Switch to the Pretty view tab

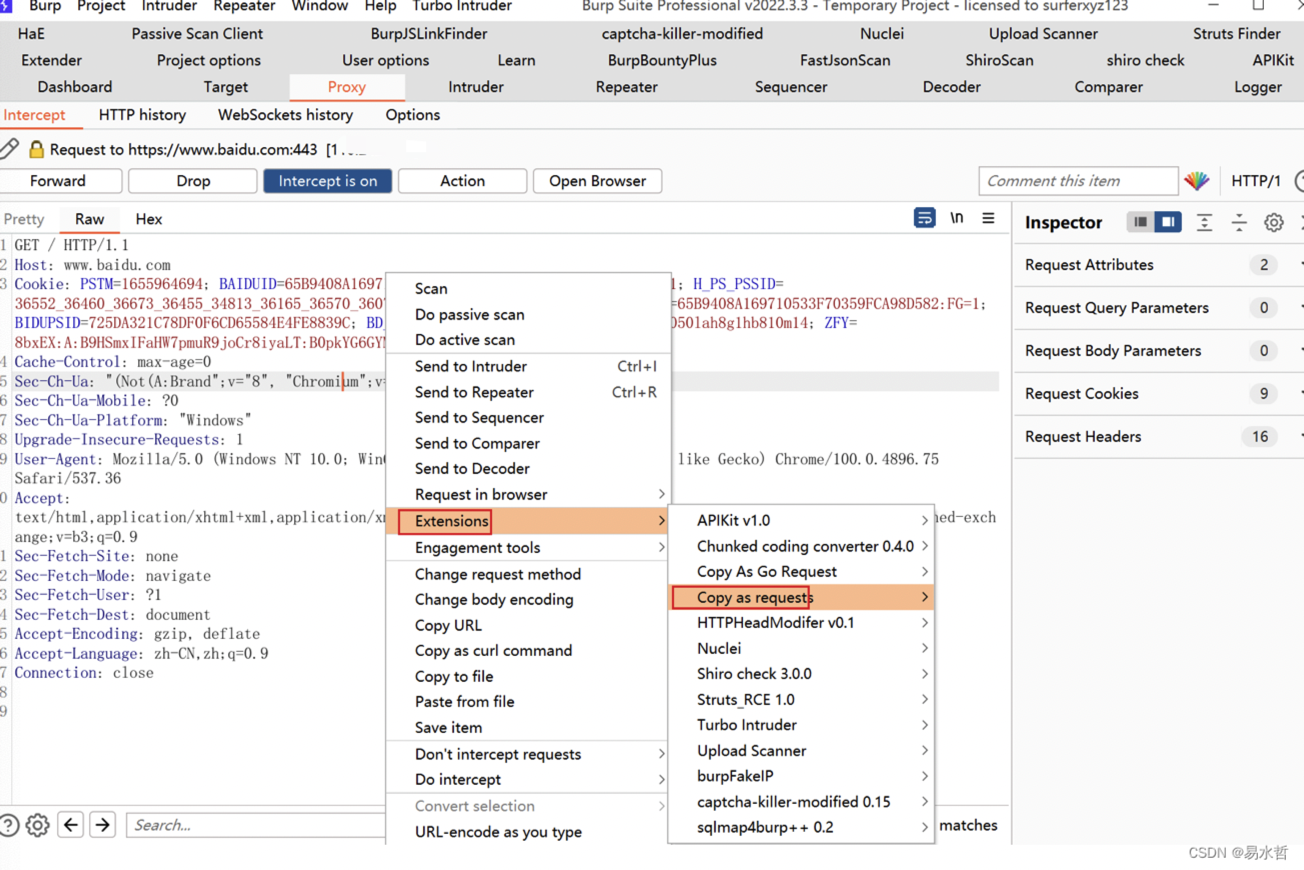tap(24, 219)
